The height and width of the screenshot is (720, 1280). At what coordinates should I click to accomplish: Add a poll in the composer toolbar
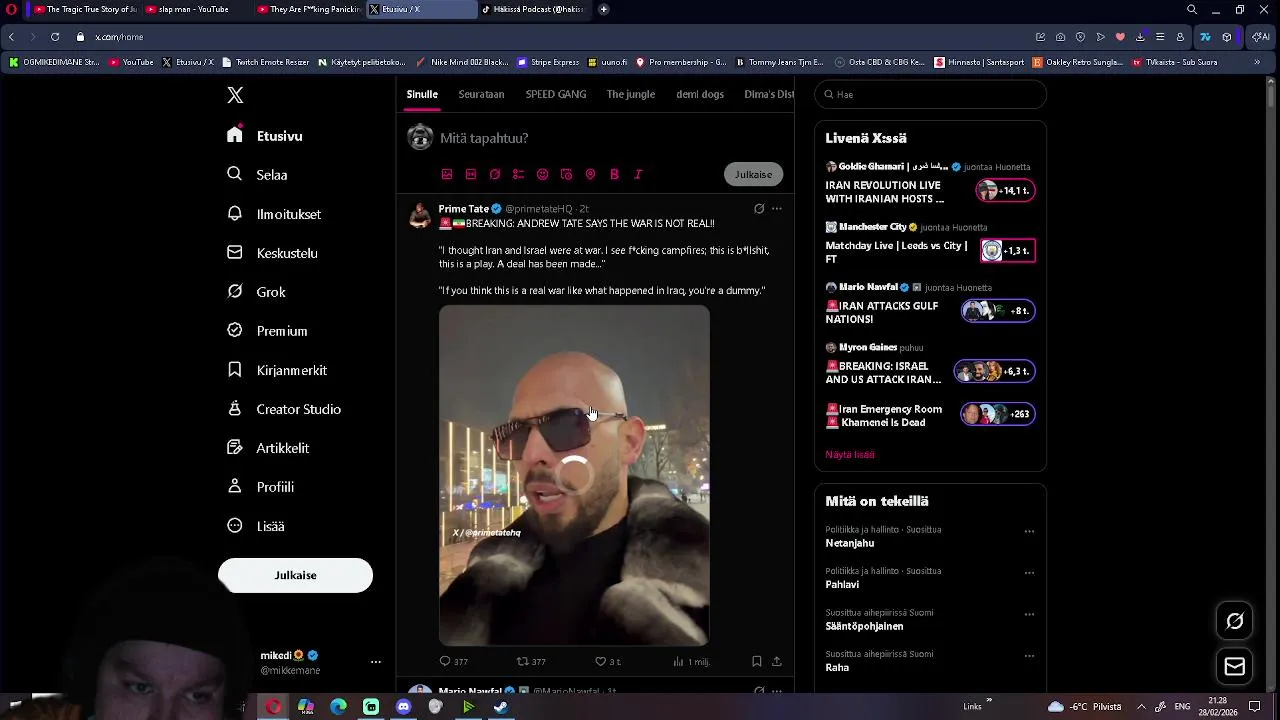click(518, 174)
